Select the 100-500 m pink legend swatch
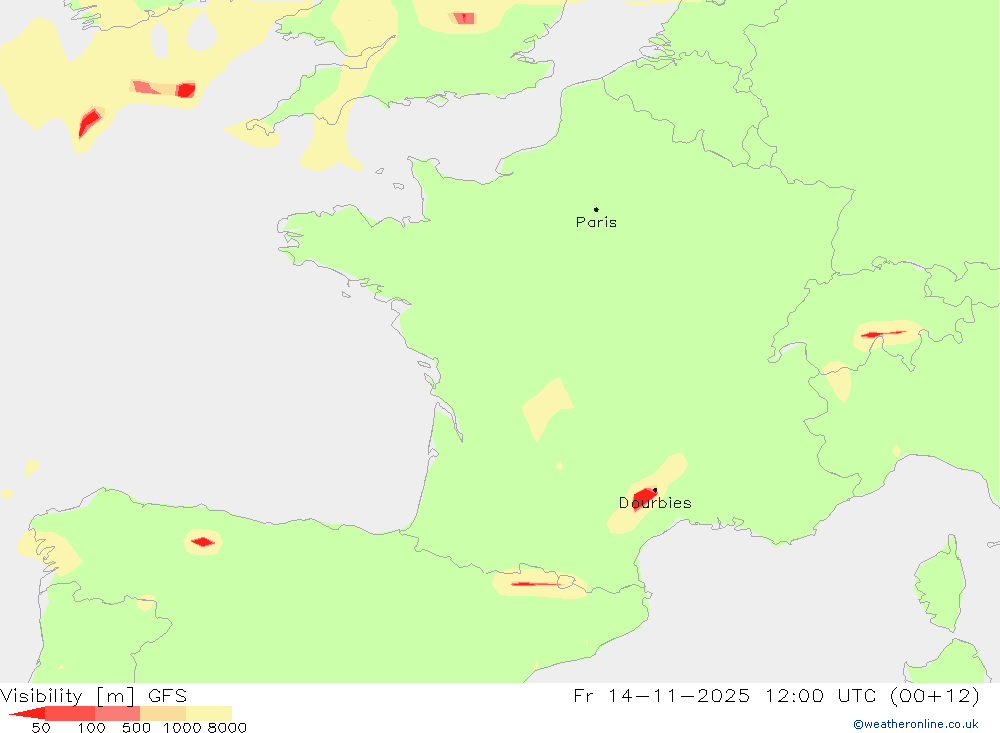Viewport: 1000px width, 733px height. [x=117, y=713]
